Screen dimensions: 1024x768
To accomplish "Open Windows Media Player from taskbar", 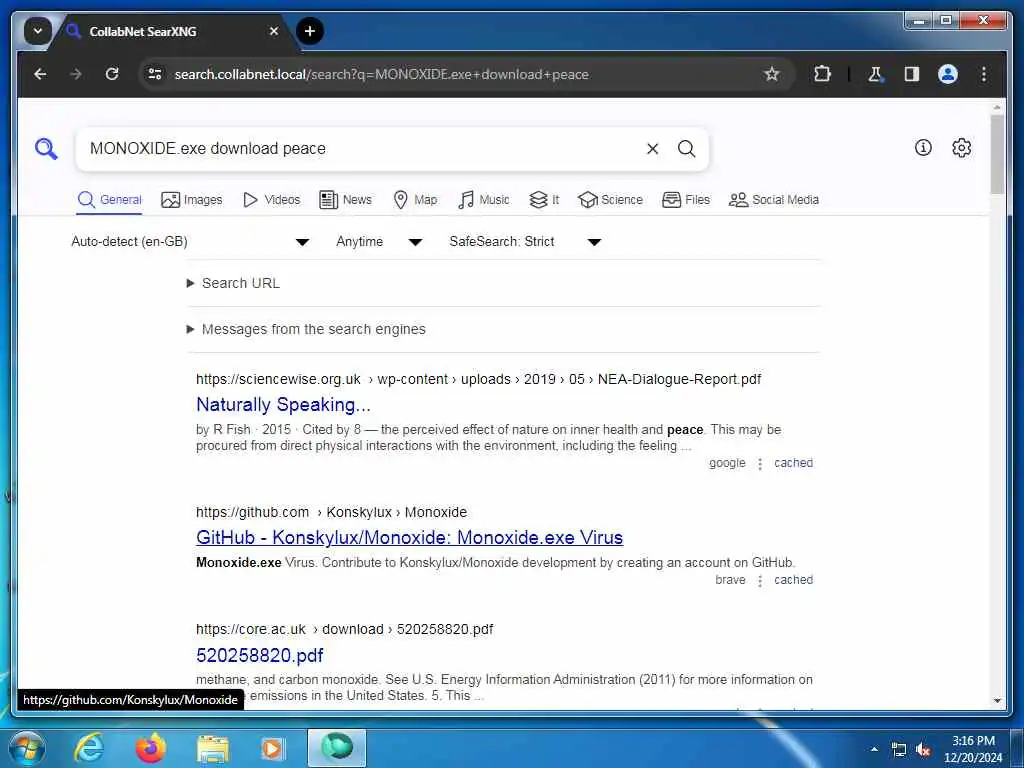I will click(x=272, y=748).
